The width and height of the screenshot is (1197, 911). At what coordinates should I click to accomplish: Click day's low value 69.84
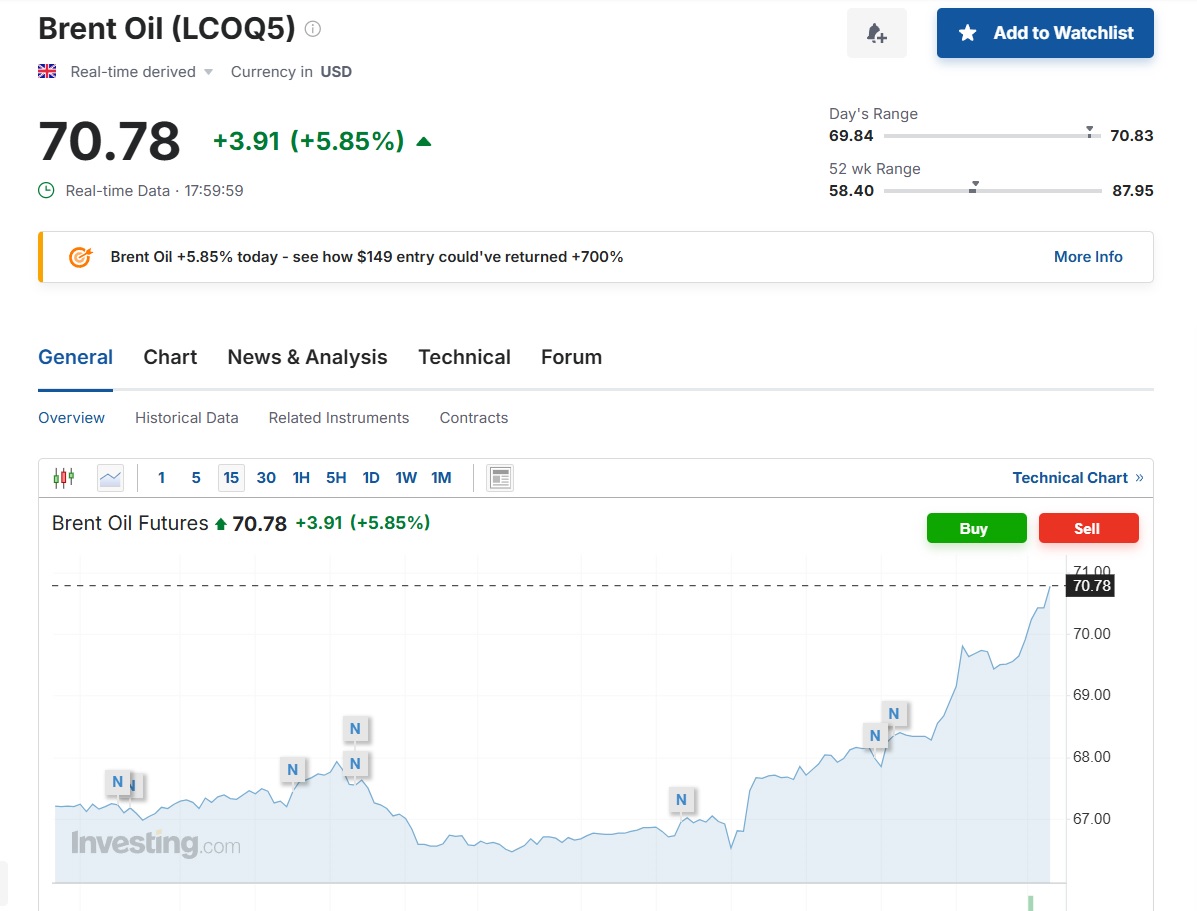coord(851,135)
